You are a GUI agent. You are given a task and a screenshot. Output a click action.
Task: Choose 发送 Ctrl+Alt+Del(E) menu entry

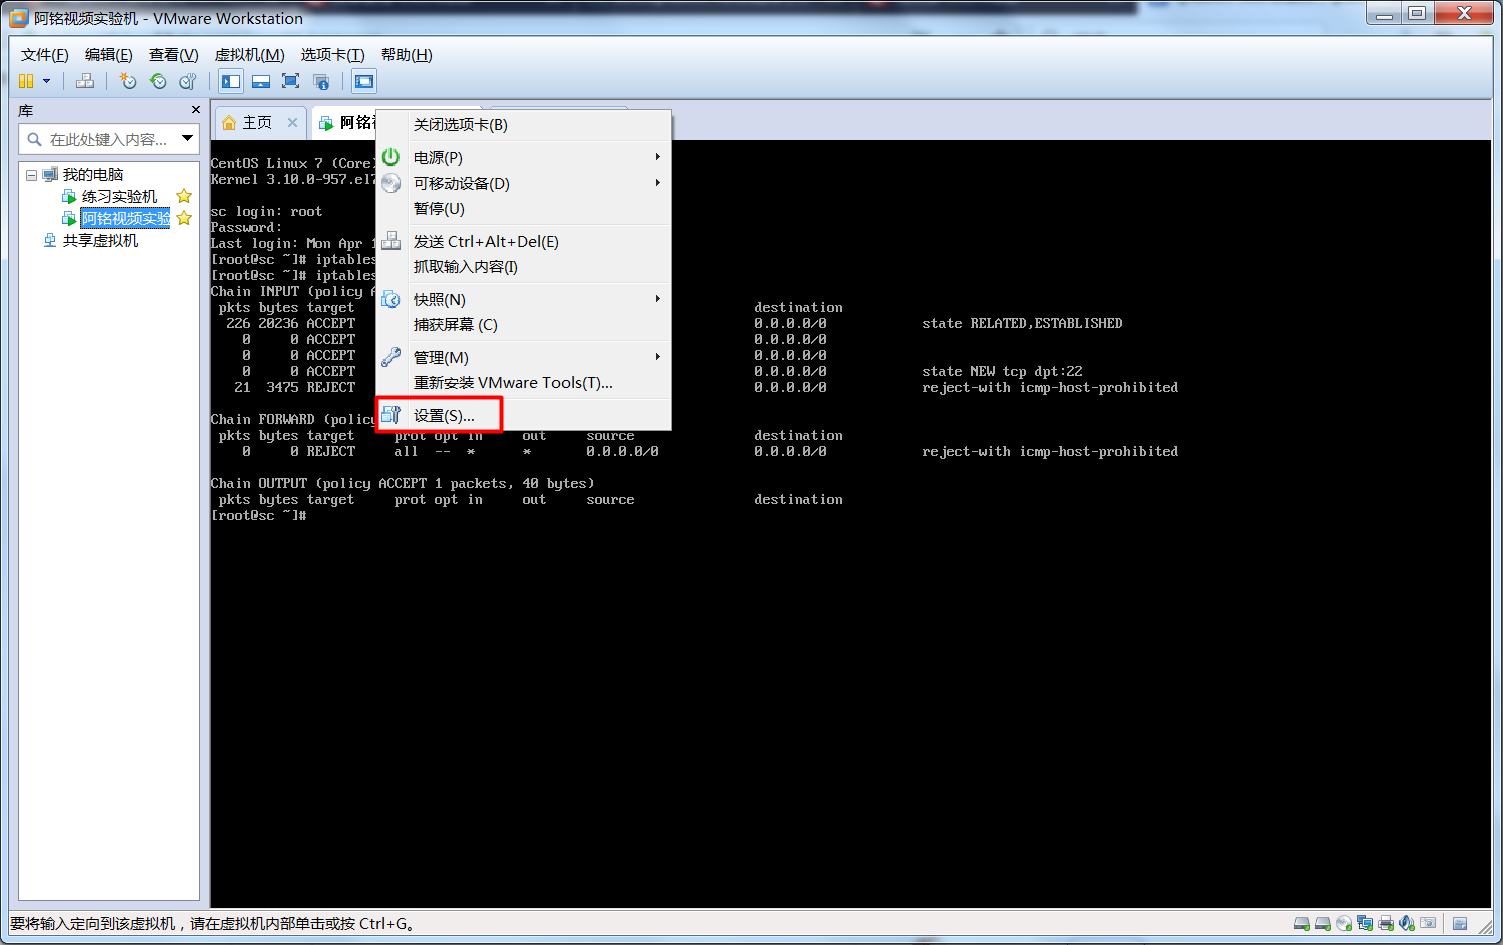523,242
